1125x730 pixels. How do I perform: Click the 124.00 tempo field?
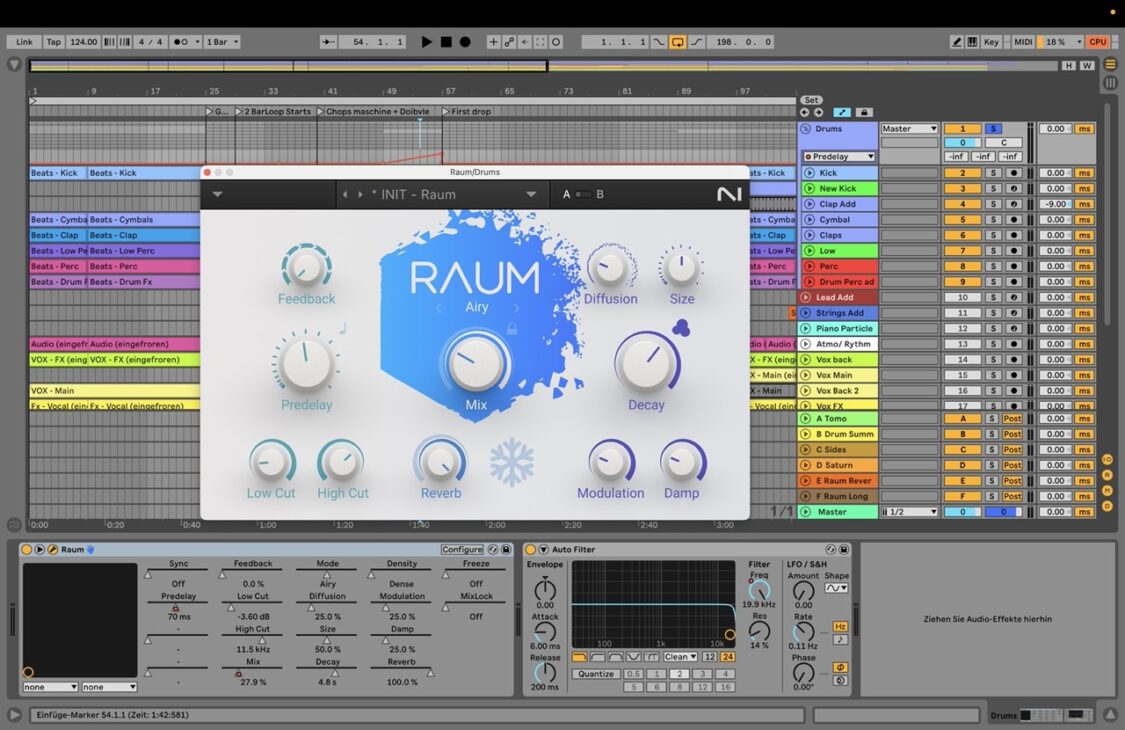point(83,42)
